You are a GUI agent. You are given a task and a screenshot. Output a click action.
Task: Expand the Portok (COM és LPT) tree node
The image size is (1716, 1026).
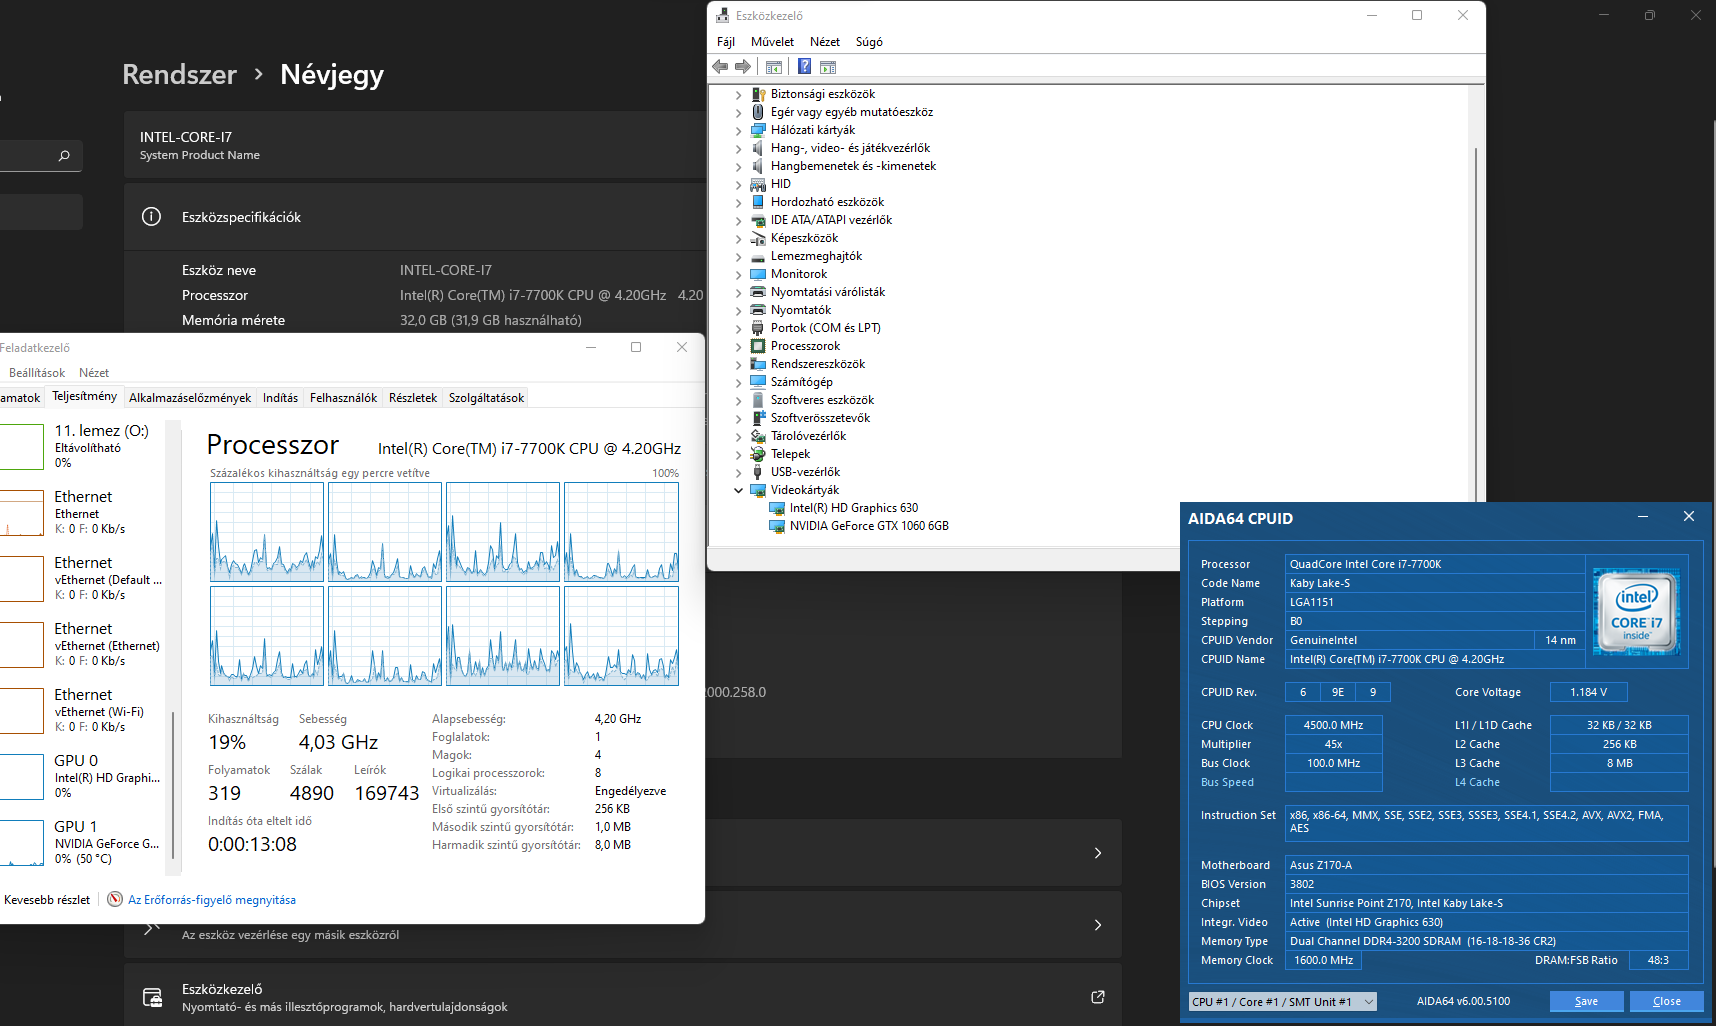(739, 329)
